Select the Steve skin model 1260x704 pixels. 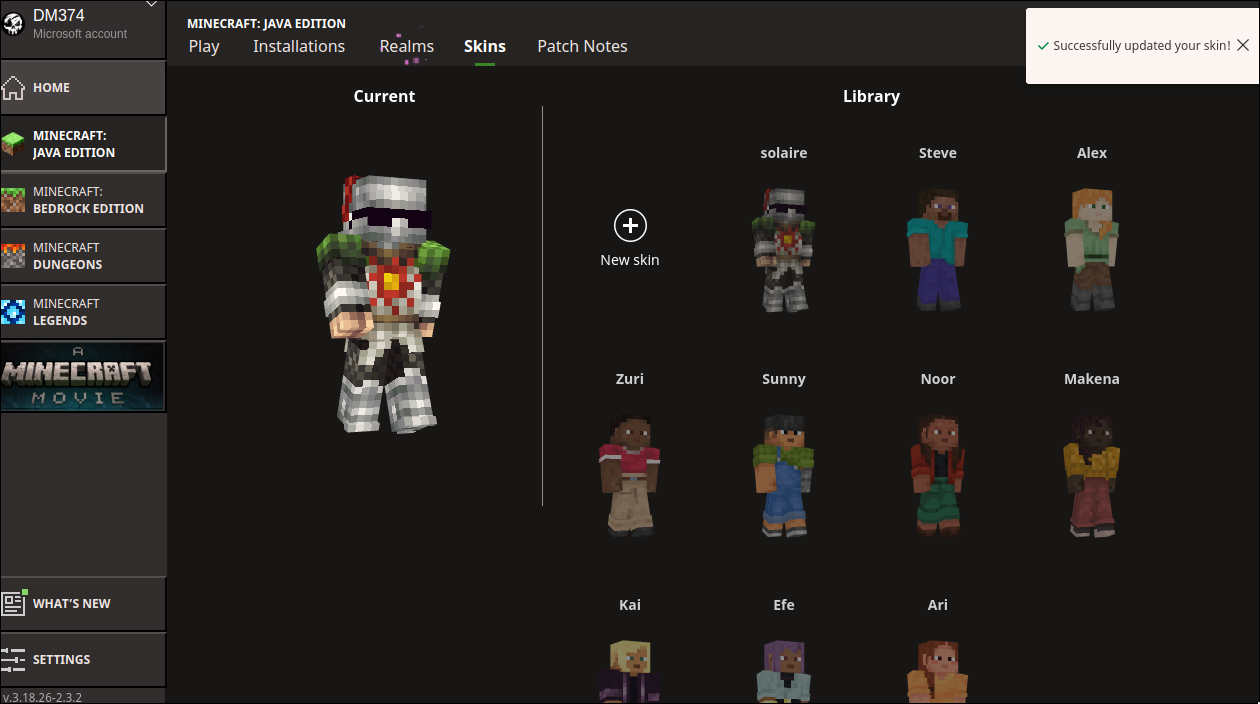tap(938, 249)
